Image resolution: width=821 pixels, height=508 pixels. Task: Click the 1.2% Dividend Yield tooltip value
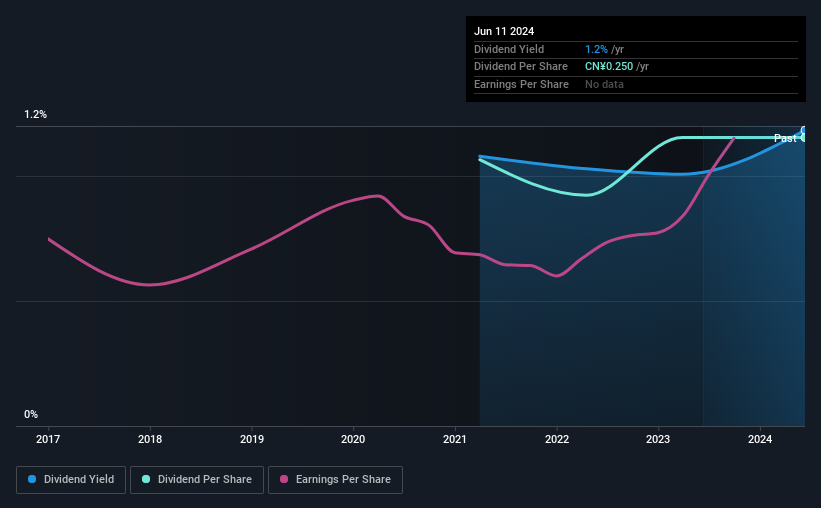click(x=594, y=49)
